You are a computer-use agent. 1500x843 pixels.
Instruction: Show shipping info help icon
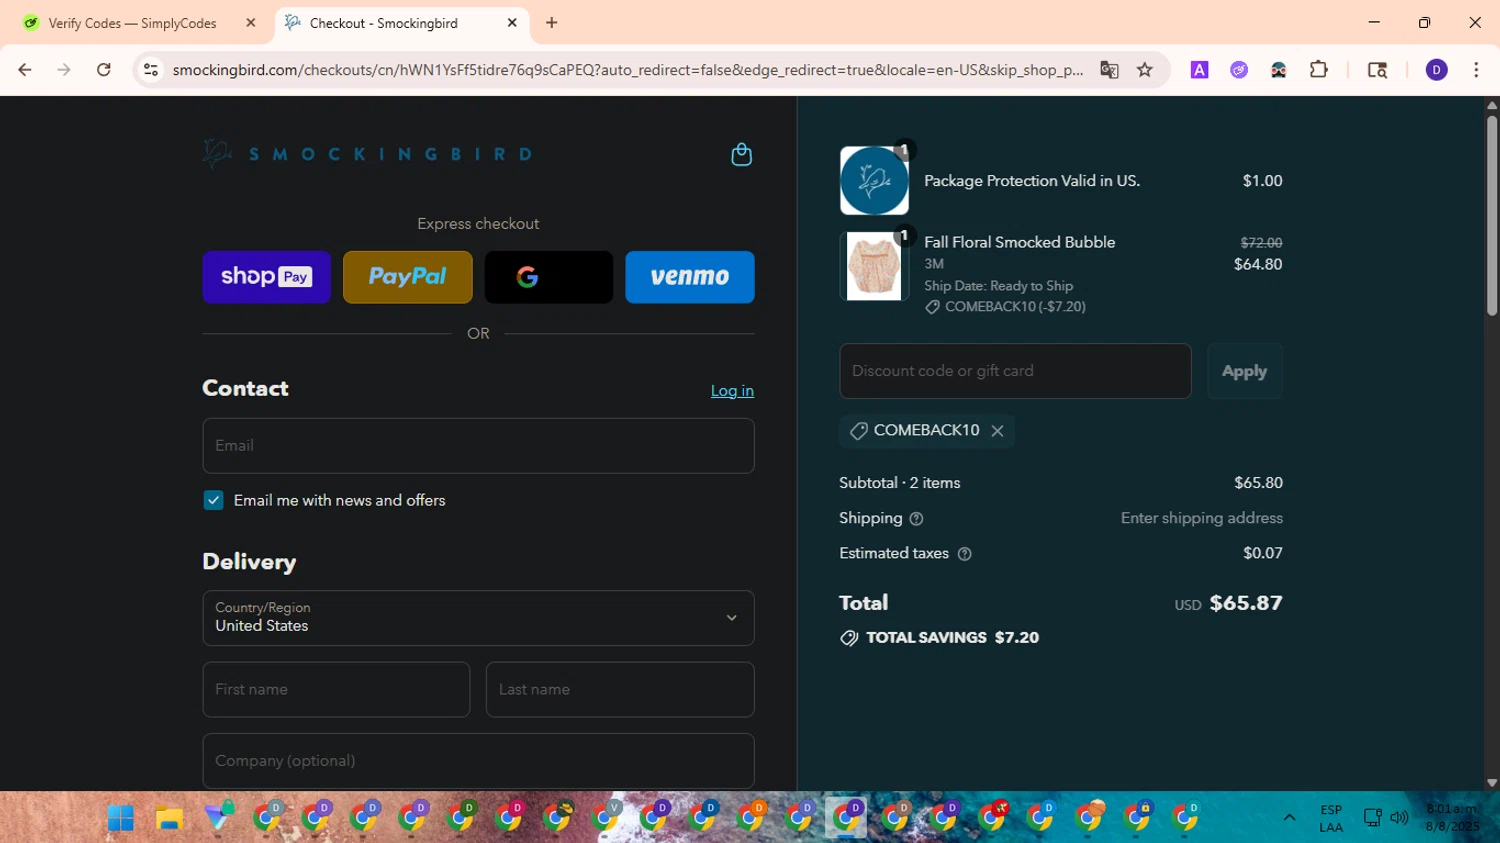(x=916, y=518)
